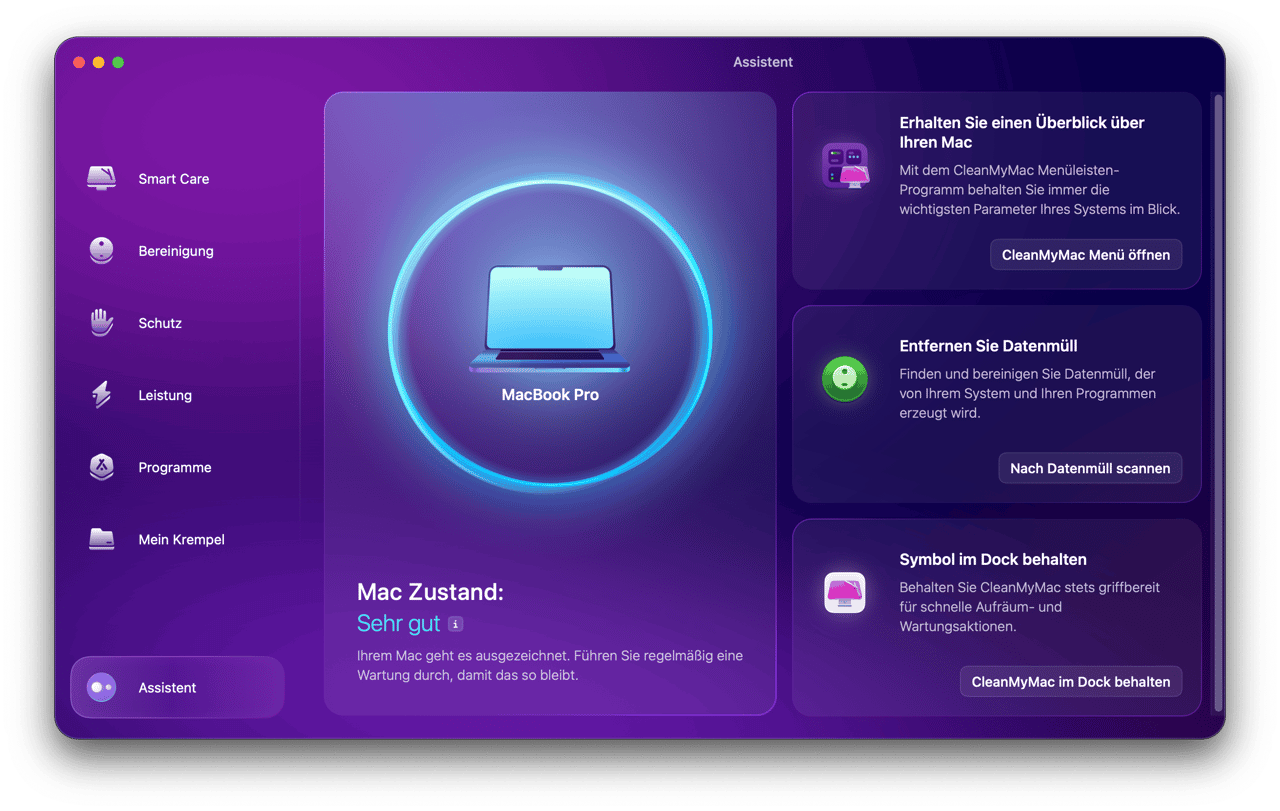
Task: Open the Smart Care sidebar icon
Action: (102, 179)
